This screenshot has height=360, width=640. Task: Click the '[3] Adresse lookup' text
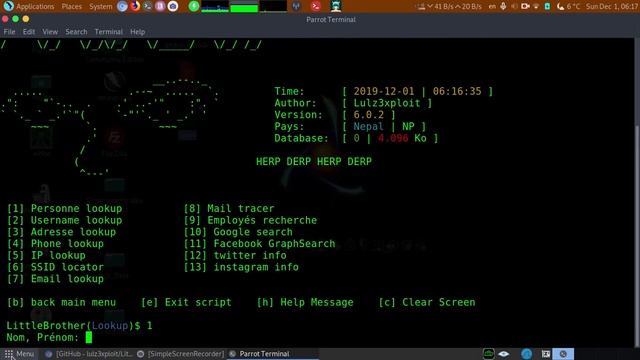point(61,232)
